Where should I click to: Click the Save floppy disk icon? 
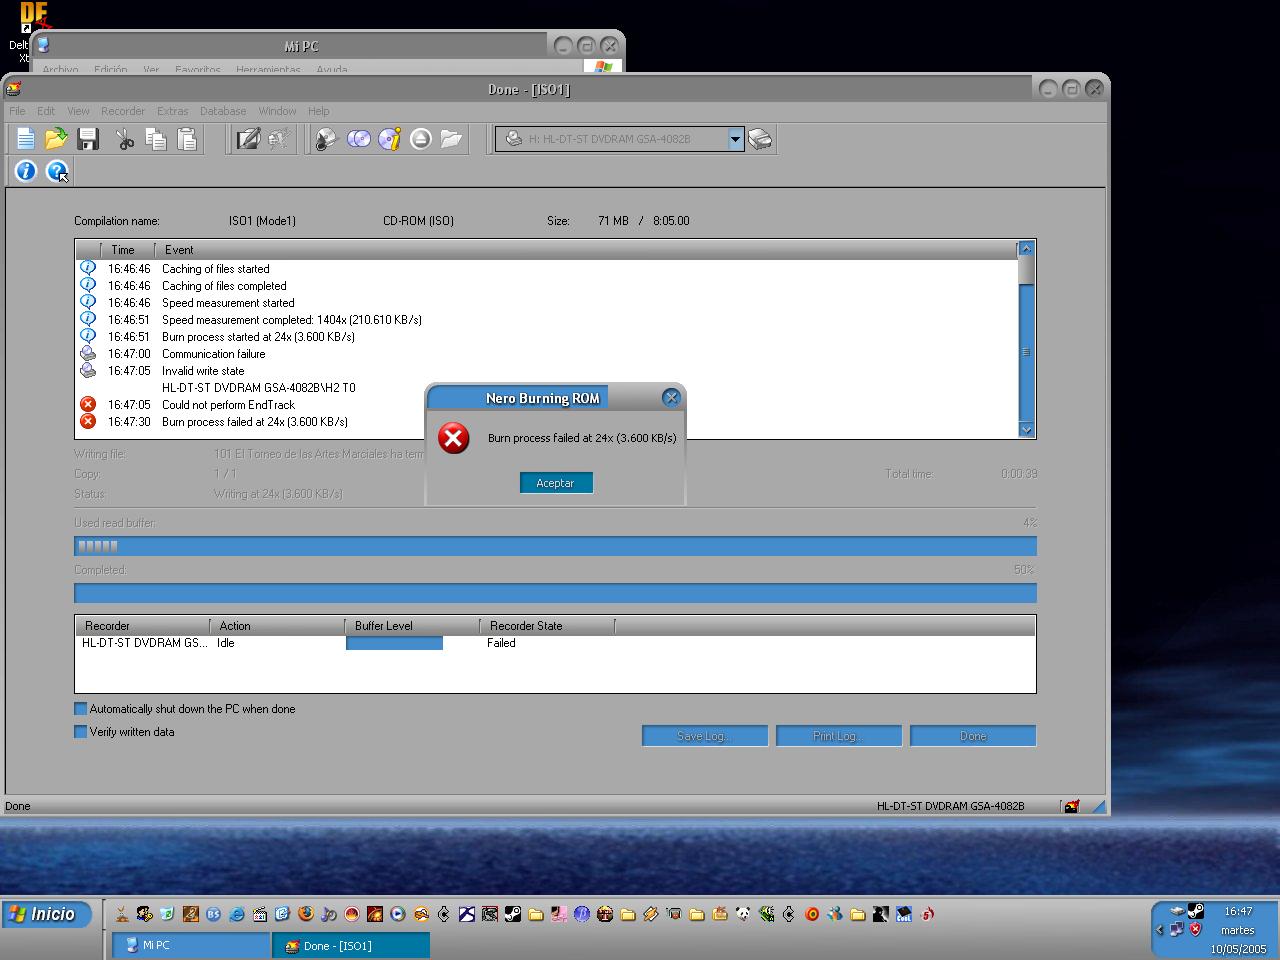point(88,139)
